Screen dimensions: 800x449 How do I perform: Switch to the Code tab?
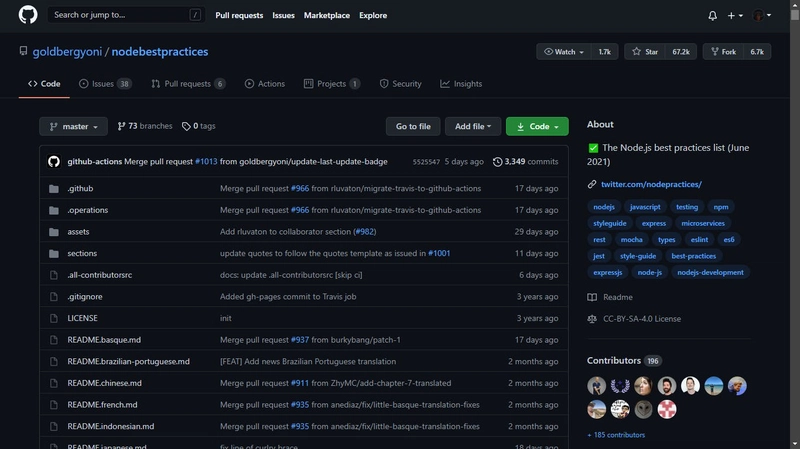[44, 84]
